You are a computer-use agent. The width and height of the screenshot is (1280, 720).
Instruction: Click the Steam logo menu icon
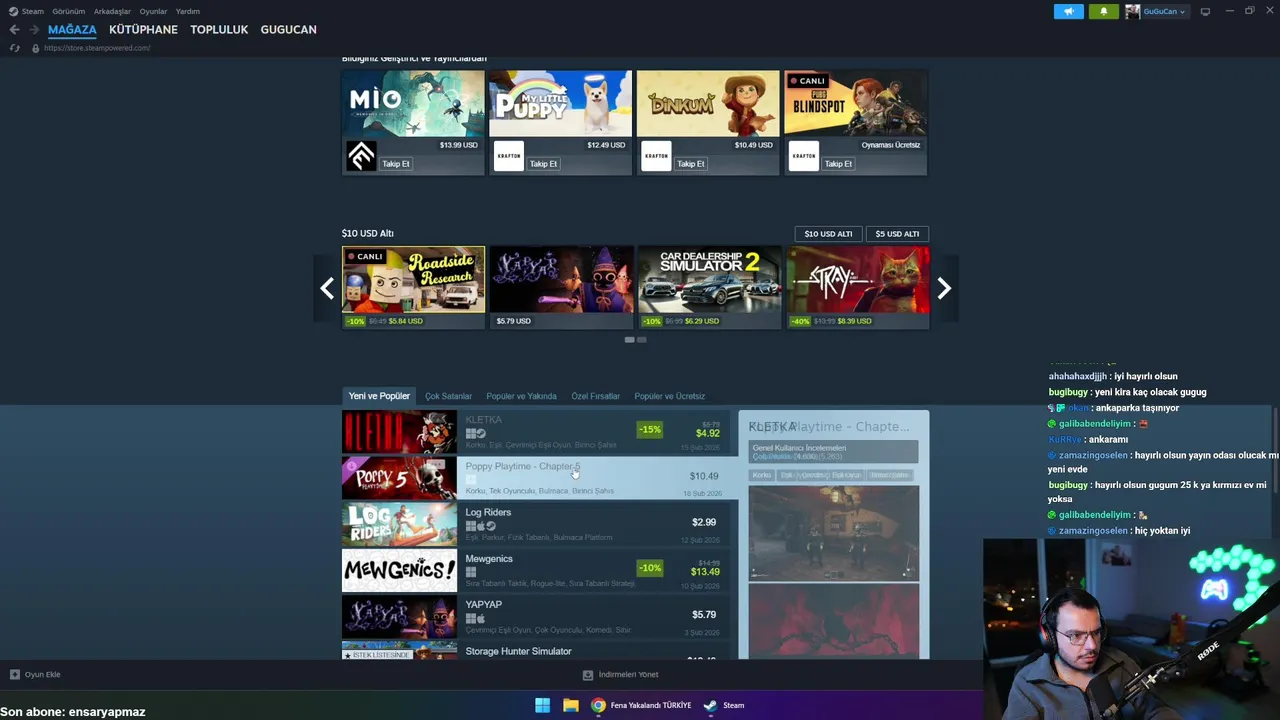[x=13, y=11]
